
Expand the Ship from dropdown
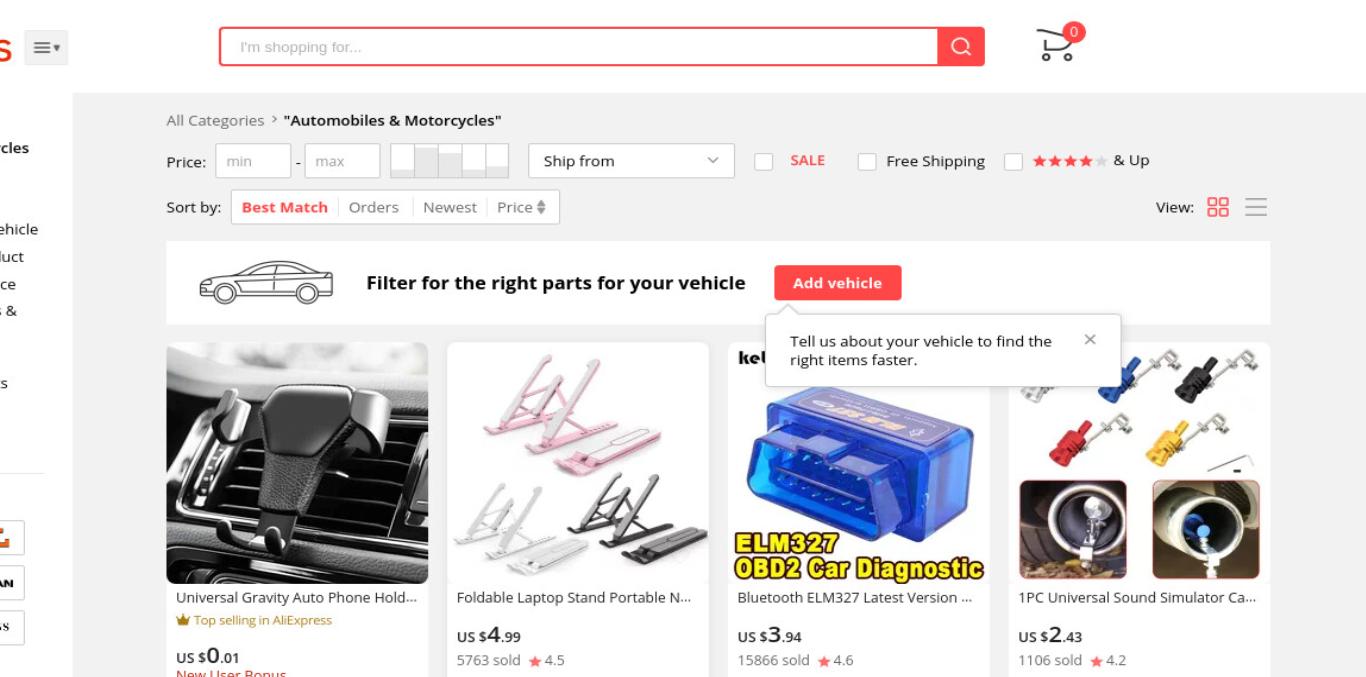click(631, 161)
